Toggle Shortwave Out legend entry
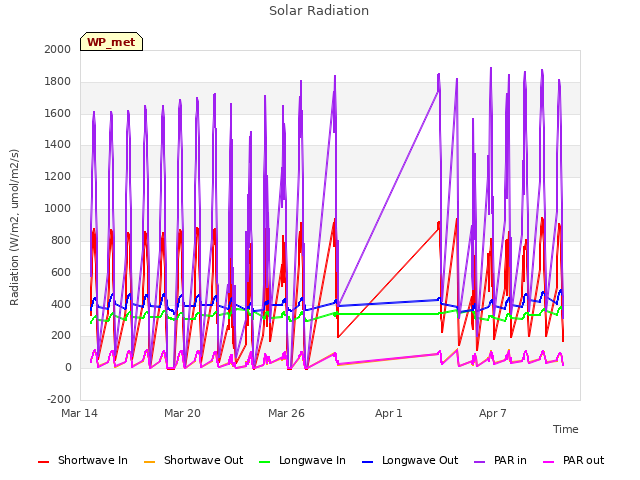Image resolution: width=640 pixels, height=480 pixels. (x=193, y=460)
